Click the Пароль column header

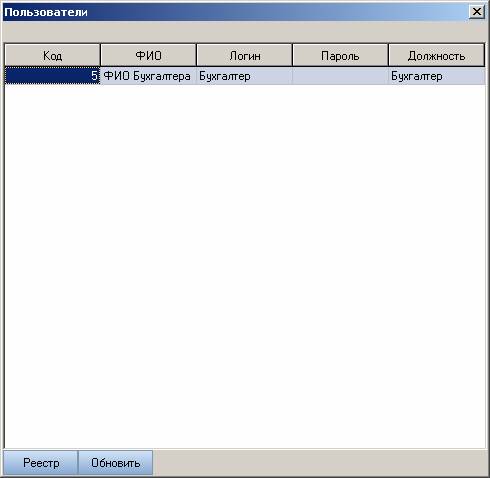340,55
